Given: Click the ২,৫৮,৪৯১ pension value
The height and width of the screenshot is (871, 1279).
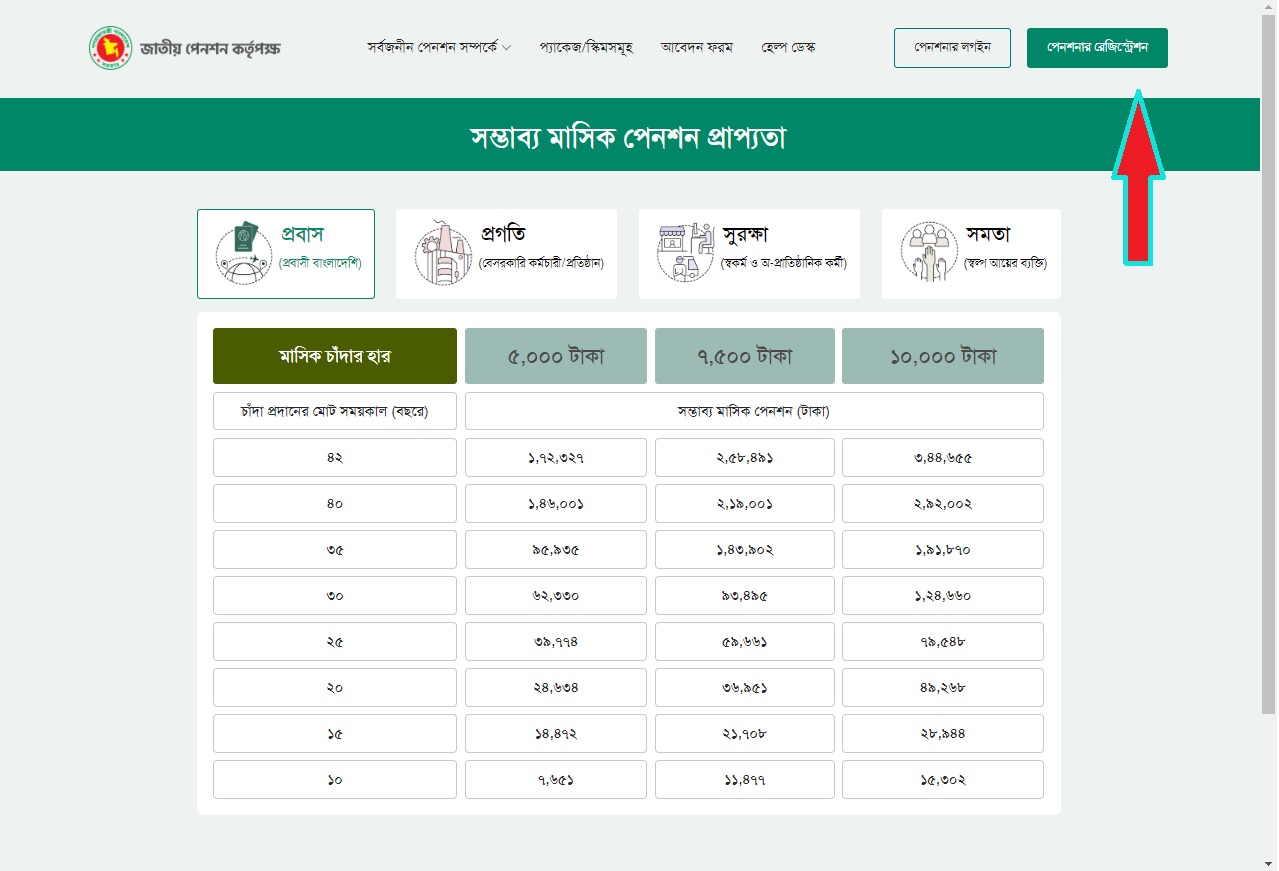Looking at the screenshot, I should 745,457.
